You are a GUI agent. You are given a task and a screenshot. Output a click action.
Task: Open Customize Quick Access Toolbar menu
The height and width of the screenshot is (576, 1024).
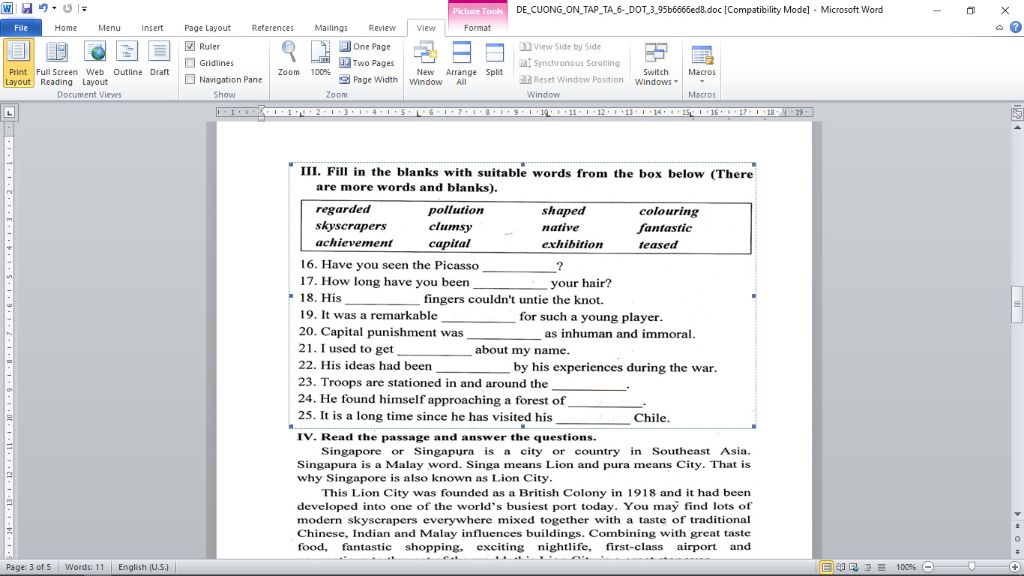coord(84,8)
